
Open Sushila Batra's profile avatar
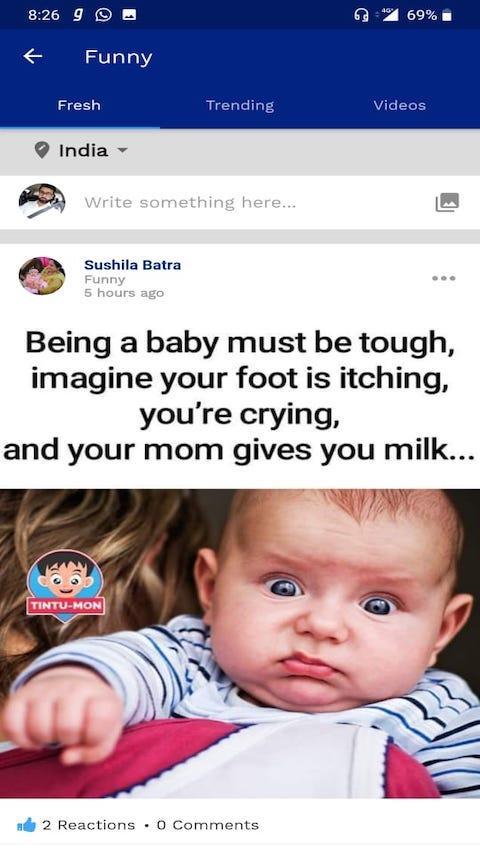[x=42, y=276]
